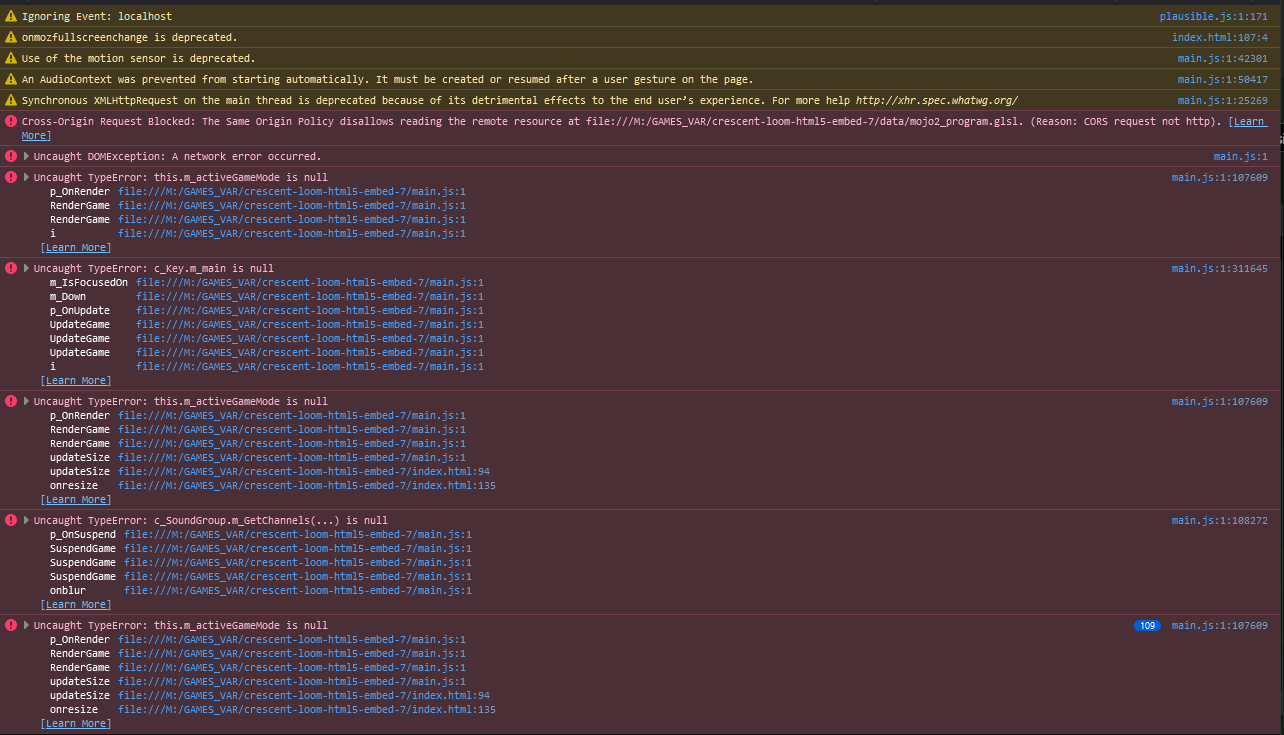Click warning icon on Synchronous XMLHttpRequest message

tap(11, 101)
